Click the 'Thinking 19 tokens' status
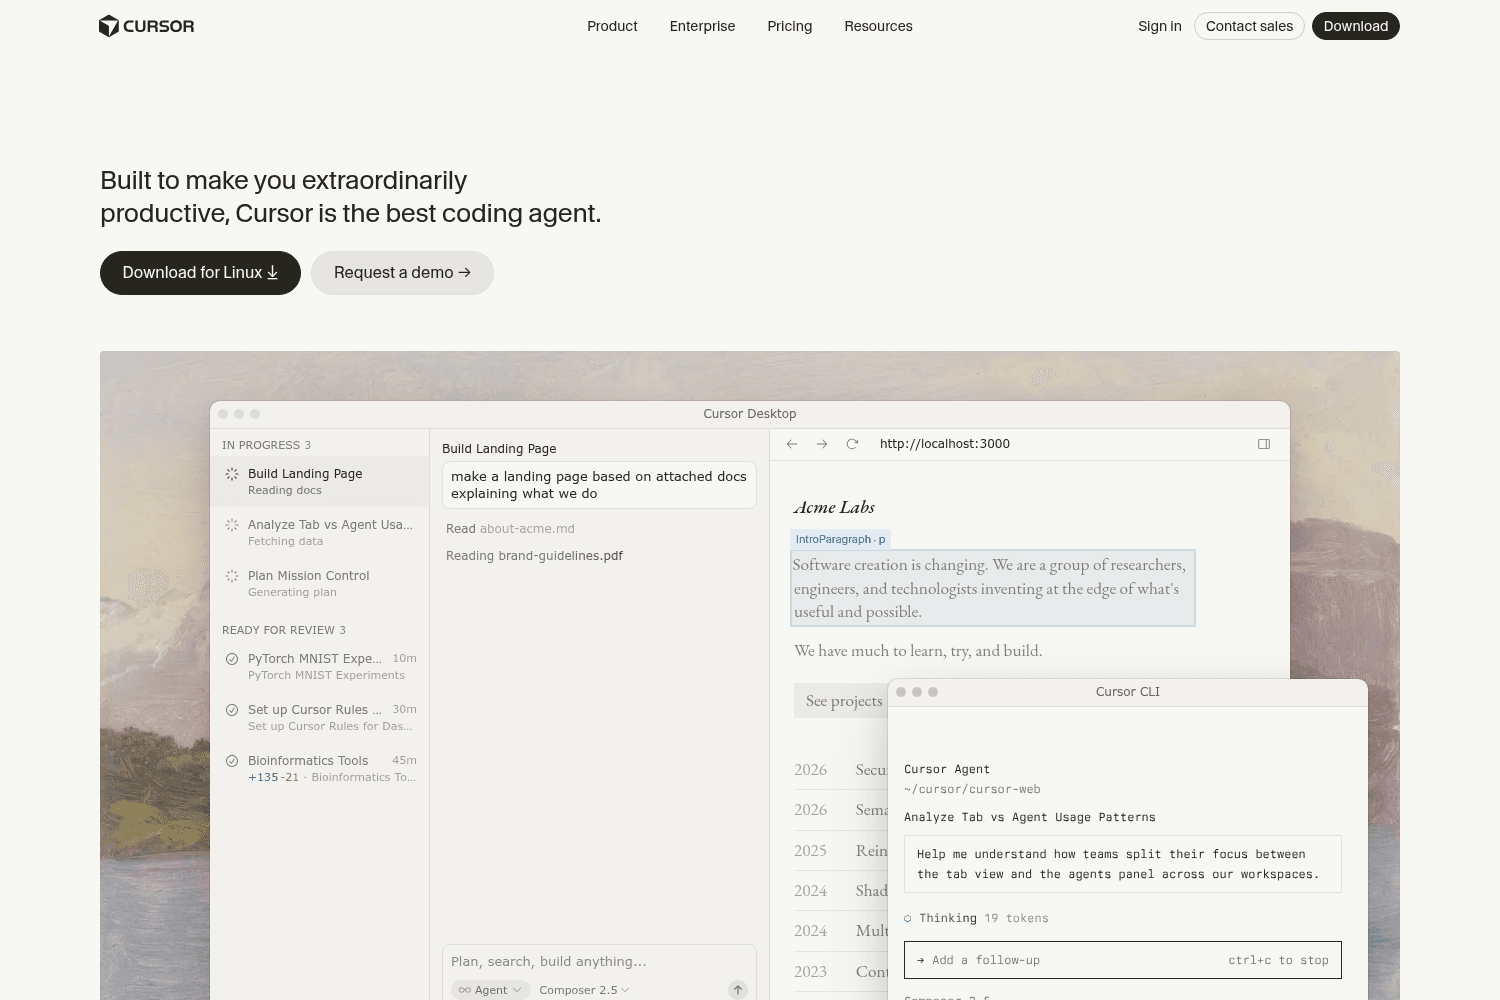The height and width of the screenshot is (1000, 1500). coord(976,918)
